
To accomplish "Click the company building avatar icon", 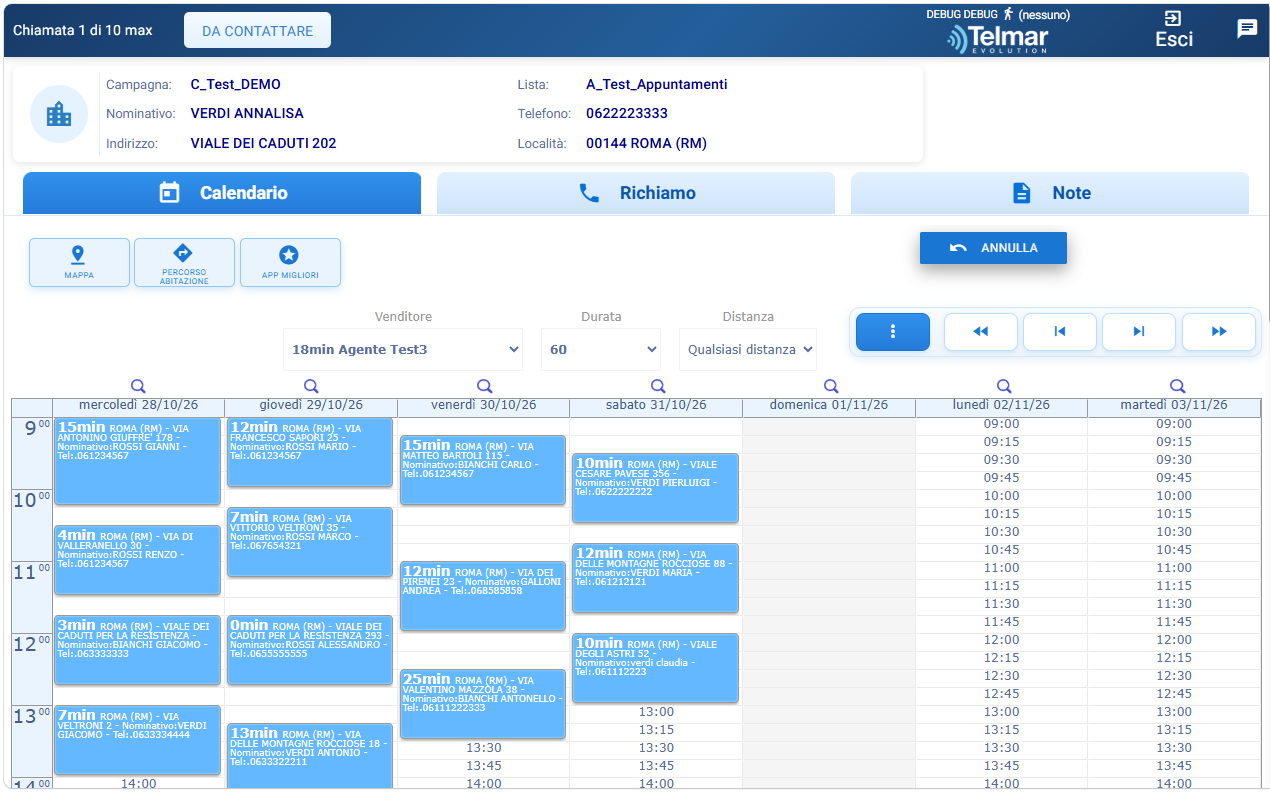I will click(x=59, y=114).
